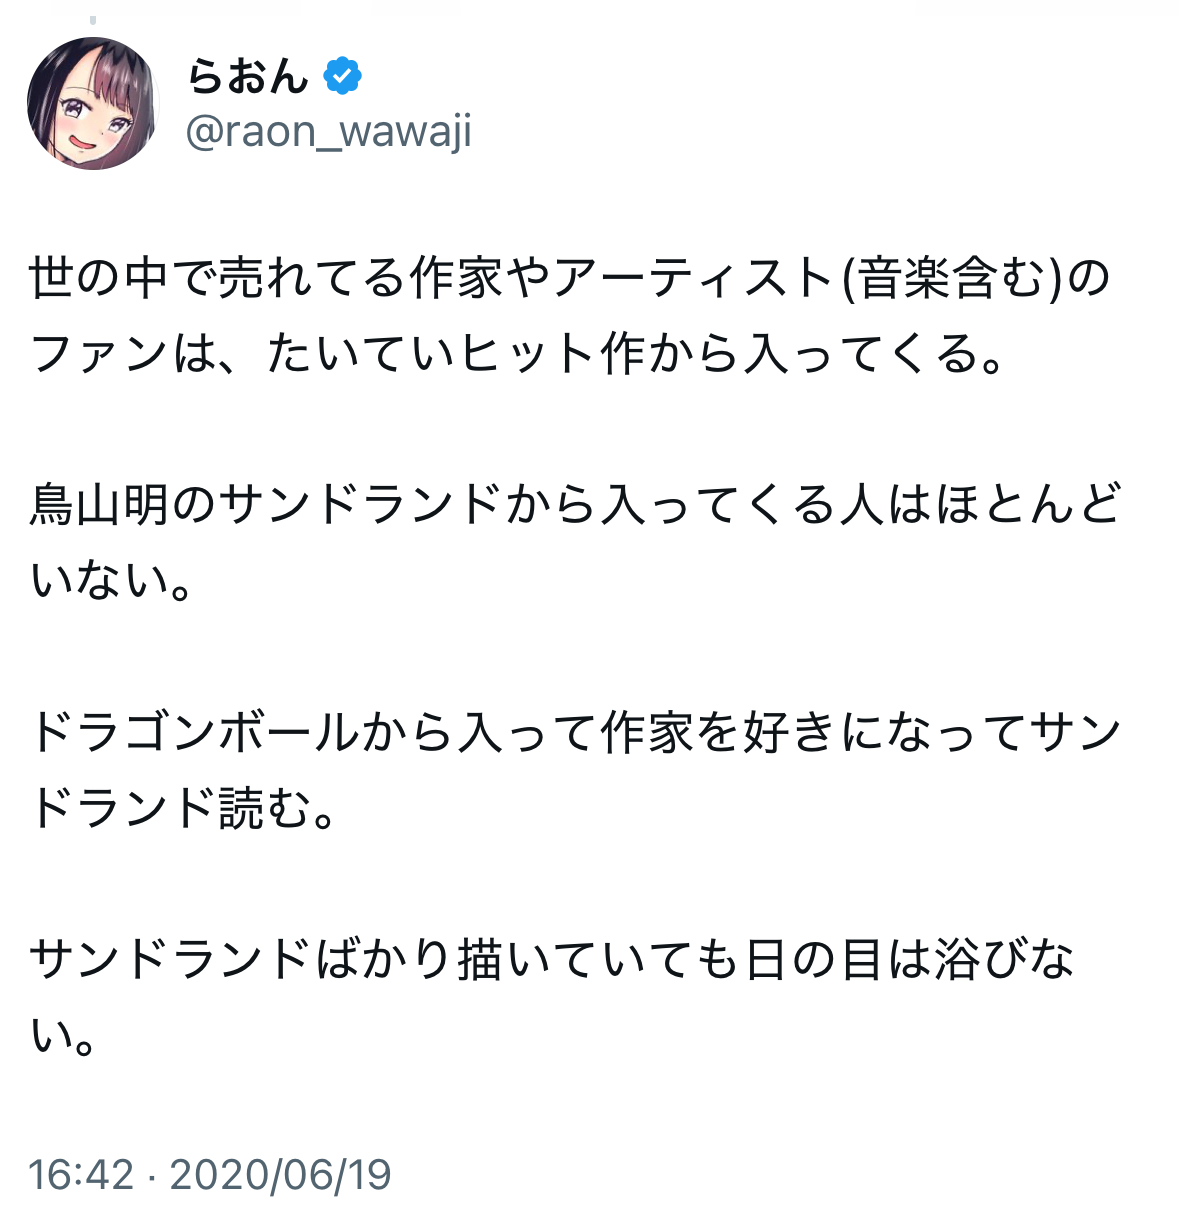Image resolution: width=1179 pixels, height=1223 pixels.
Task: Click the 2020/06/19 tweet date
Action: click(280, 1174)
